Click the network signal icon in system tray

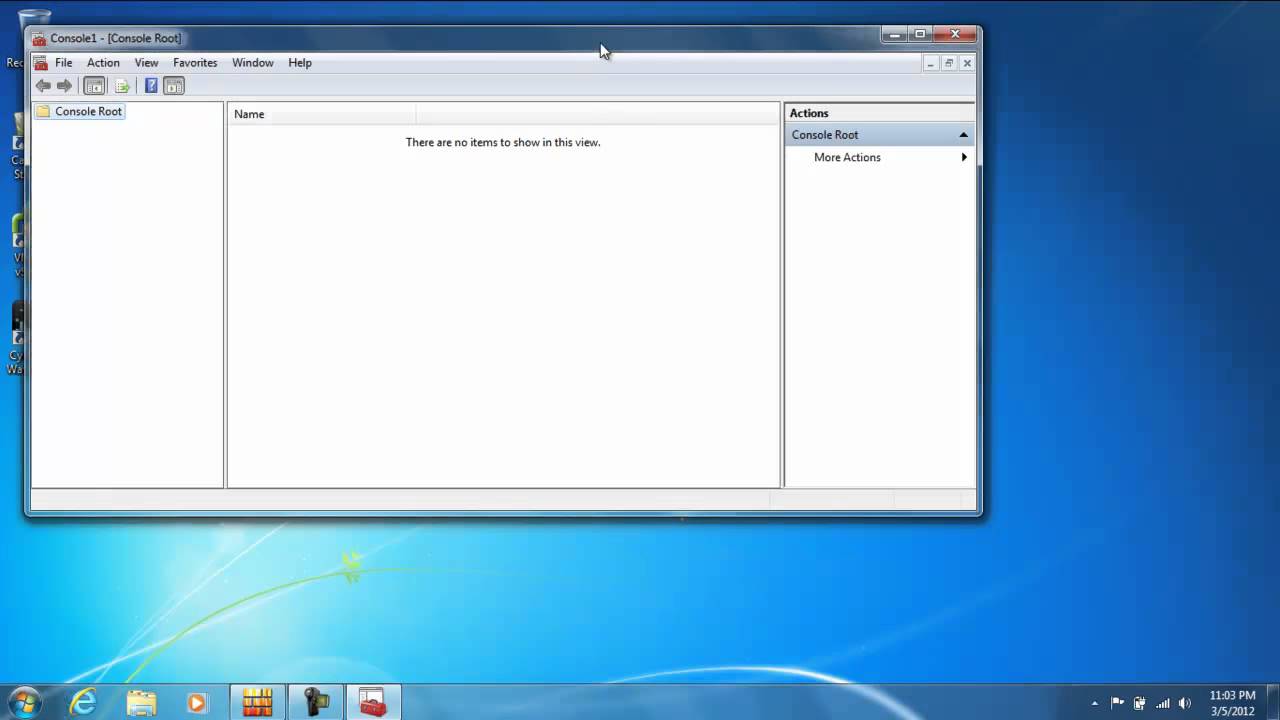[x=1162, y=703]
